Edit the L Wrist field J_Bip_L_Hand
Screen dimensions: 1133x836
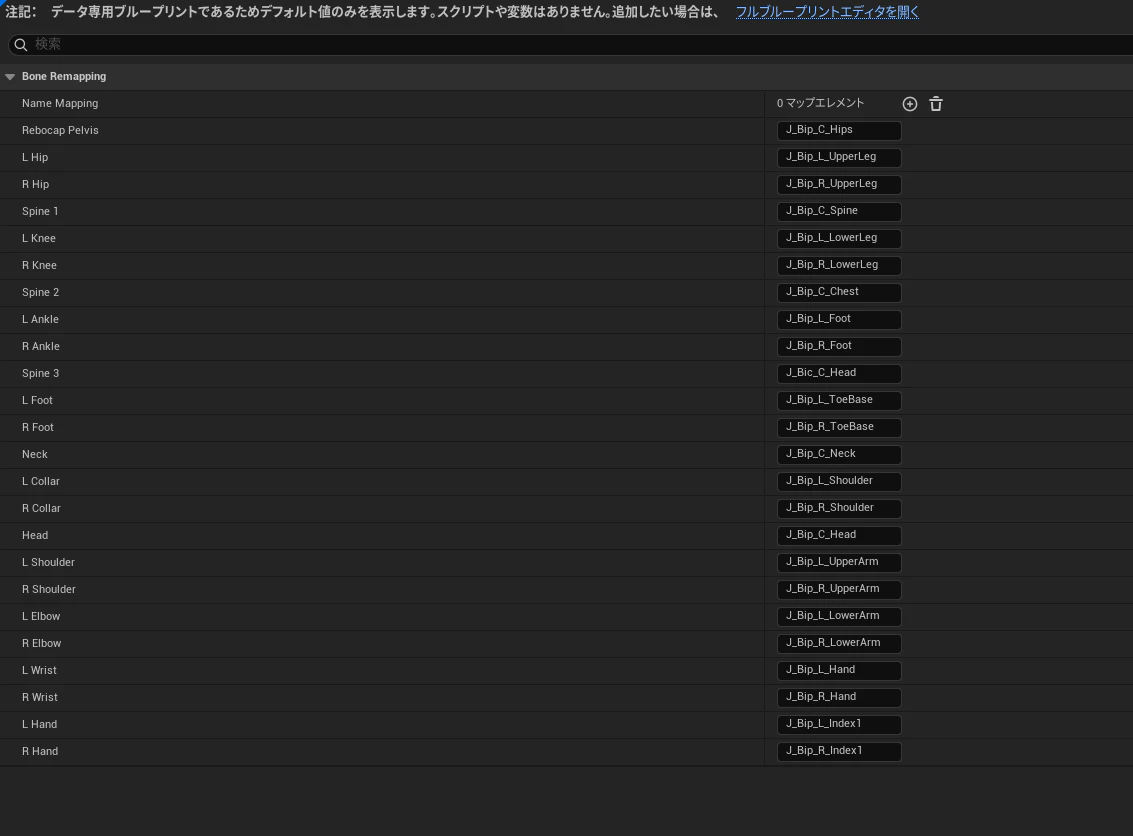(839, 670)
